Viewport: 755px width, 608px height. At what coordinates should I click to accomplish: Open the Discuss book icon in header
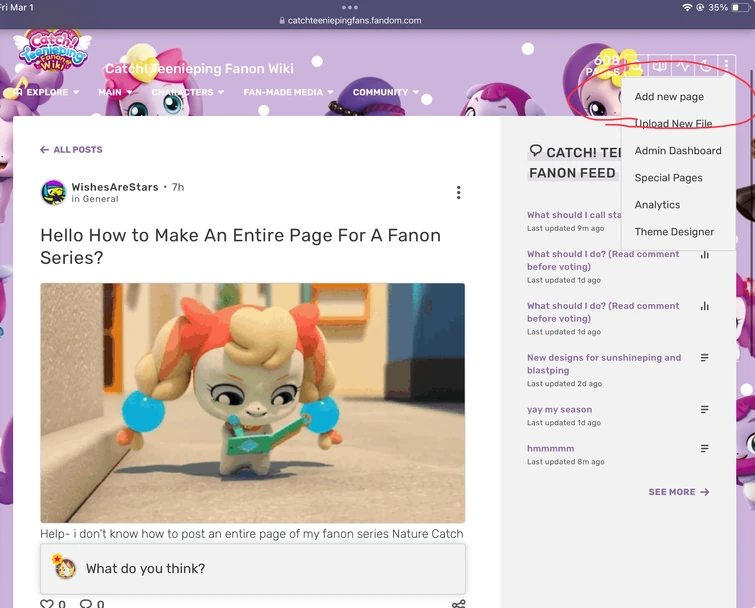[x=660, y=66]
